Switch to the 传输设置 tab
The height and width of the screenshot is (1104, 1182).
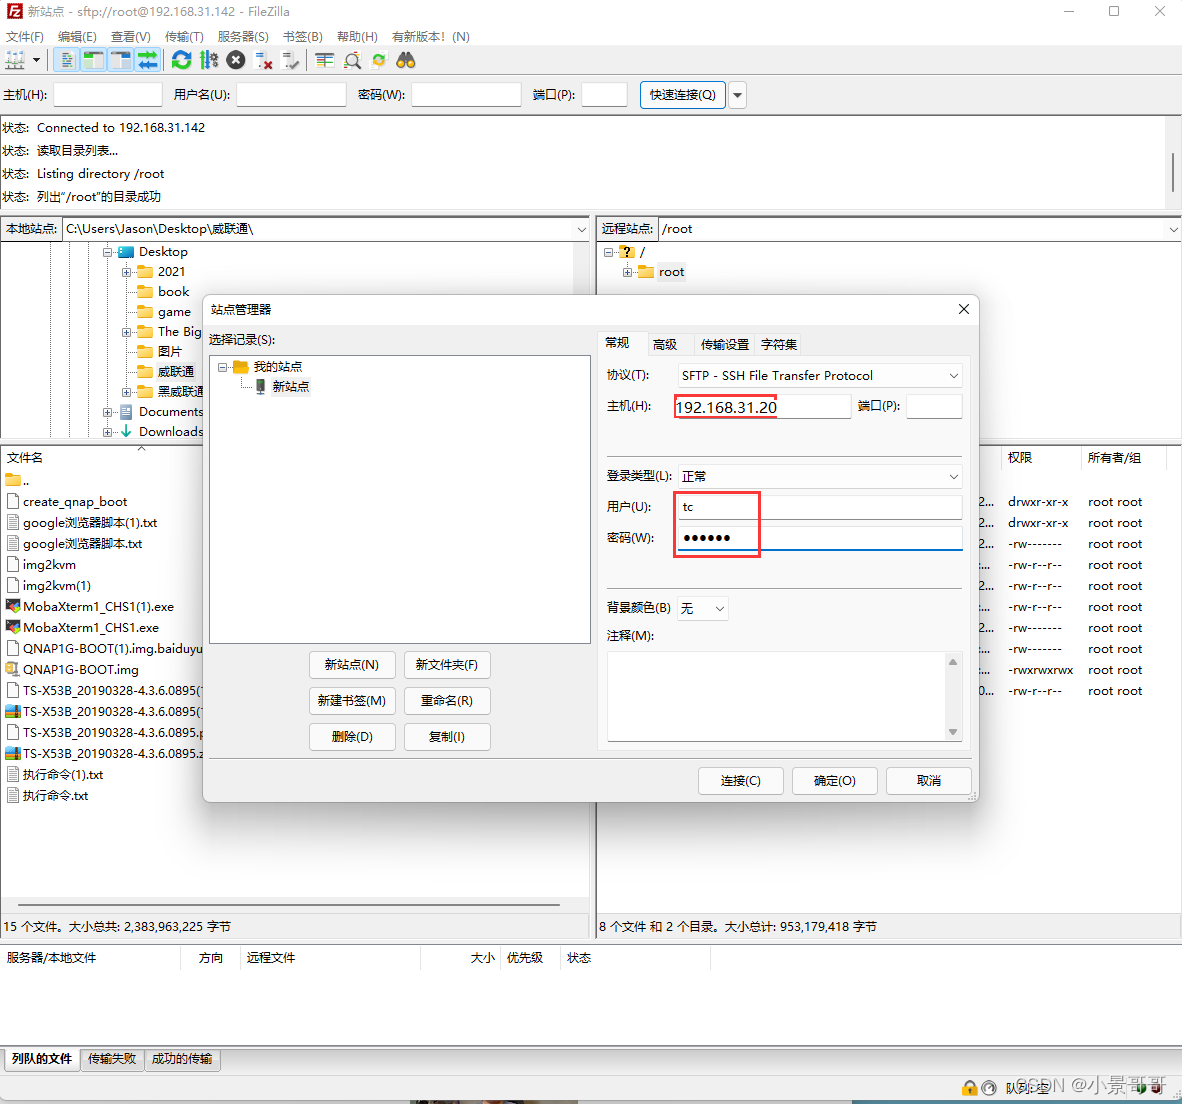[724, 344]
